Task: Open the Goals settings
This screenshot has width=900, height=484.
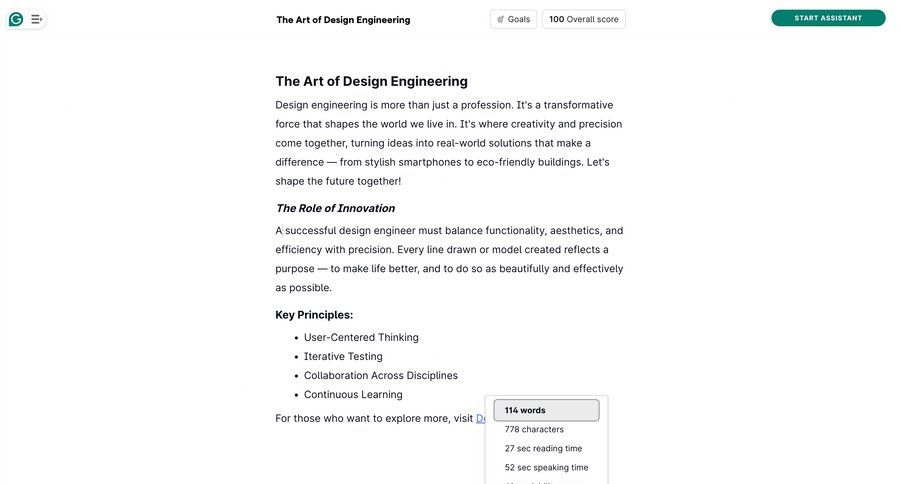Action: (514, 19)
